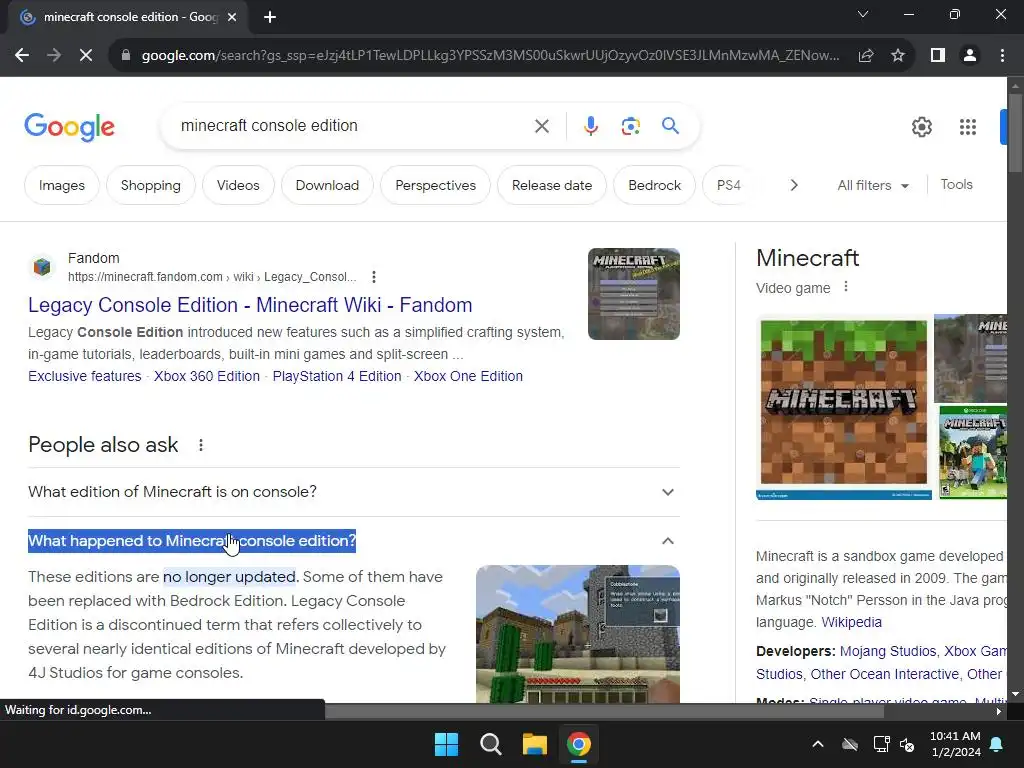
Task: Open the Chrome side panel
Action: pos(938,56)
